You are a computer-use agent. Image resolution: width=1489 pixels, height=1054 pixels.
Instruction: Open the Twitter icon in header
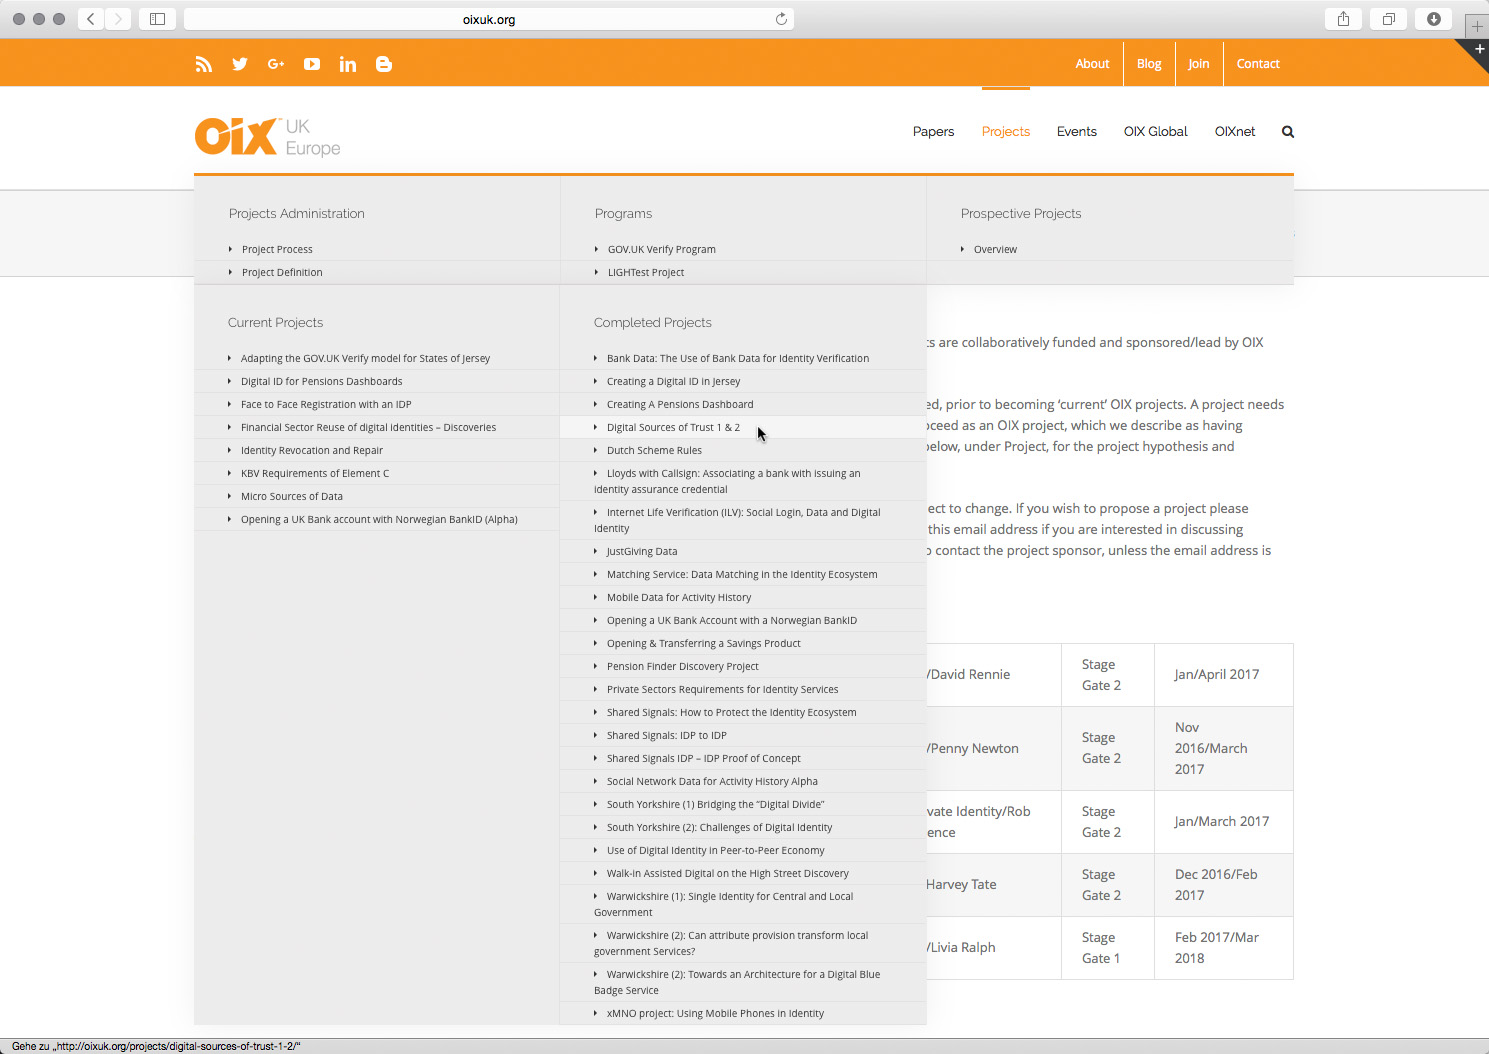(240, 64)
